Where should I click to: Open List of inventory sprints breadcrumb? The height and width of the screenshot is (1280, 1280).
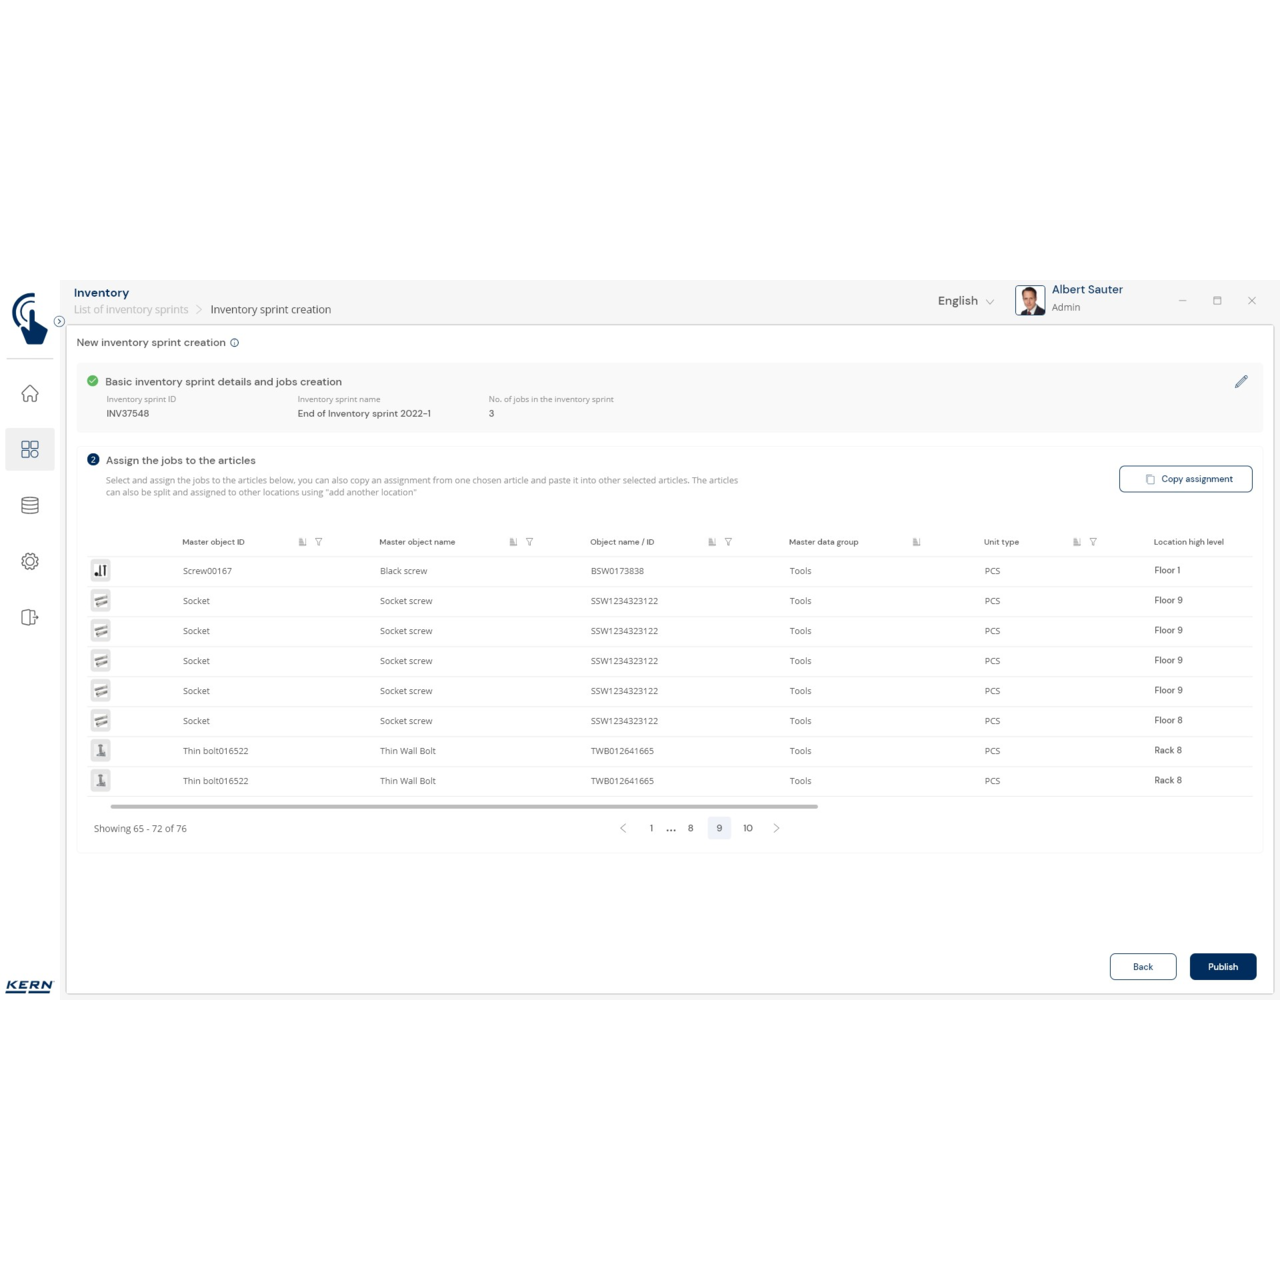[131, 309]
